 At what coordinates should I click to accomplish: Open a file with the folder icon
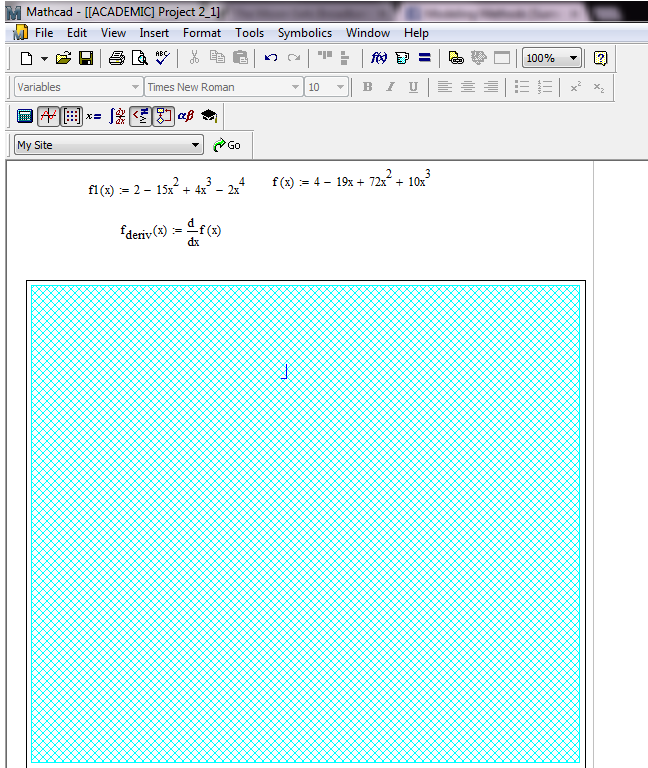[x=63, y=58]
